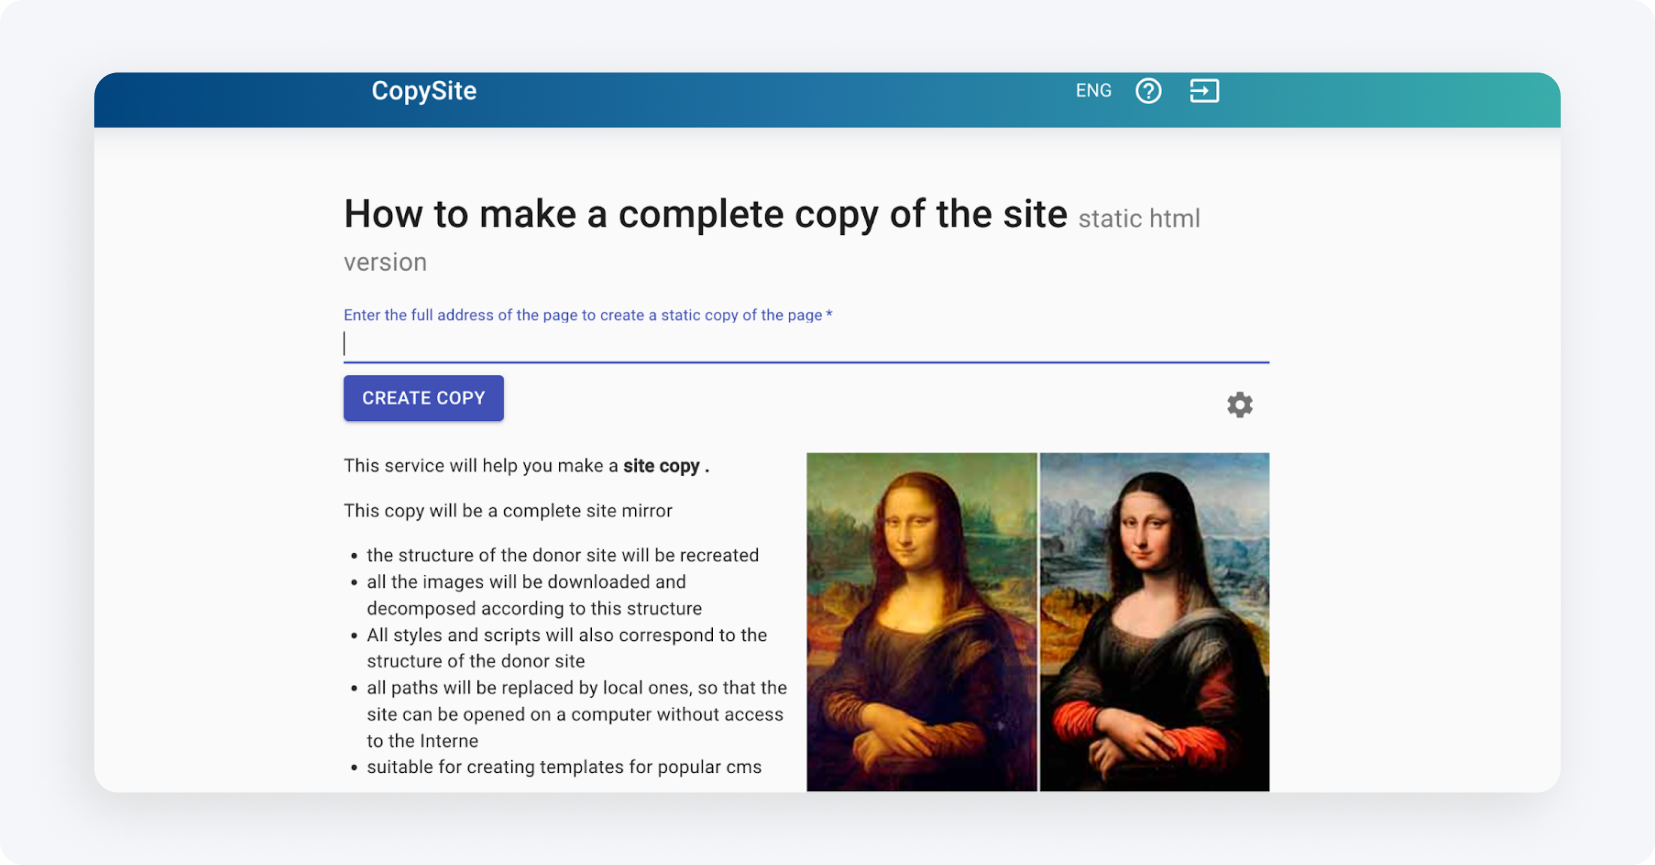Viewport: 1655px width, 865px height.
Task: Select the "All styles and scripts" bullet
Action: pos(566,648)
